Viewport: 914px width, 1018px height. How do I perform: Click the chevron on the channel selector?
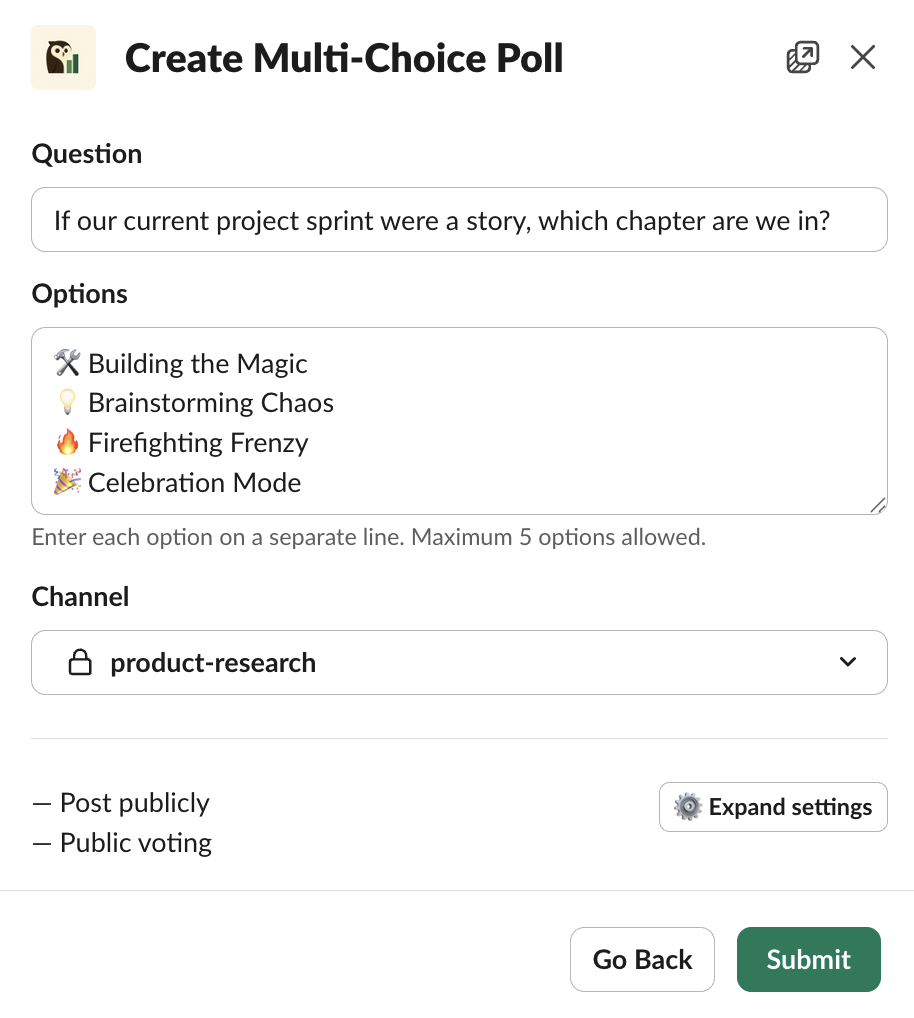pos(847,662)
